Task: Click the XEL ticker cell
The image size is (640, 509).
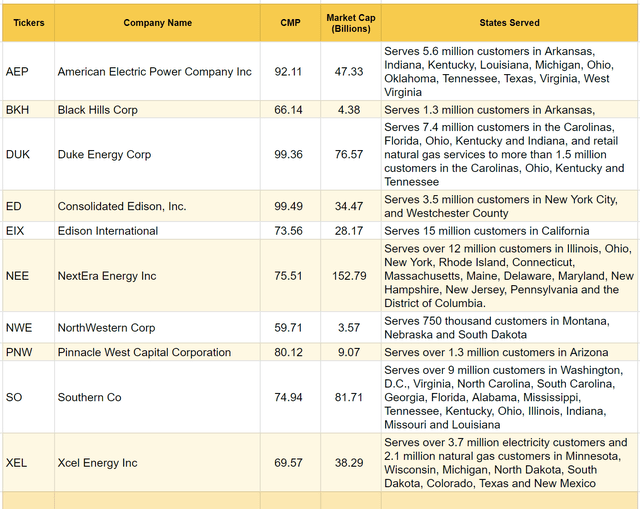Action: (28, 462)
